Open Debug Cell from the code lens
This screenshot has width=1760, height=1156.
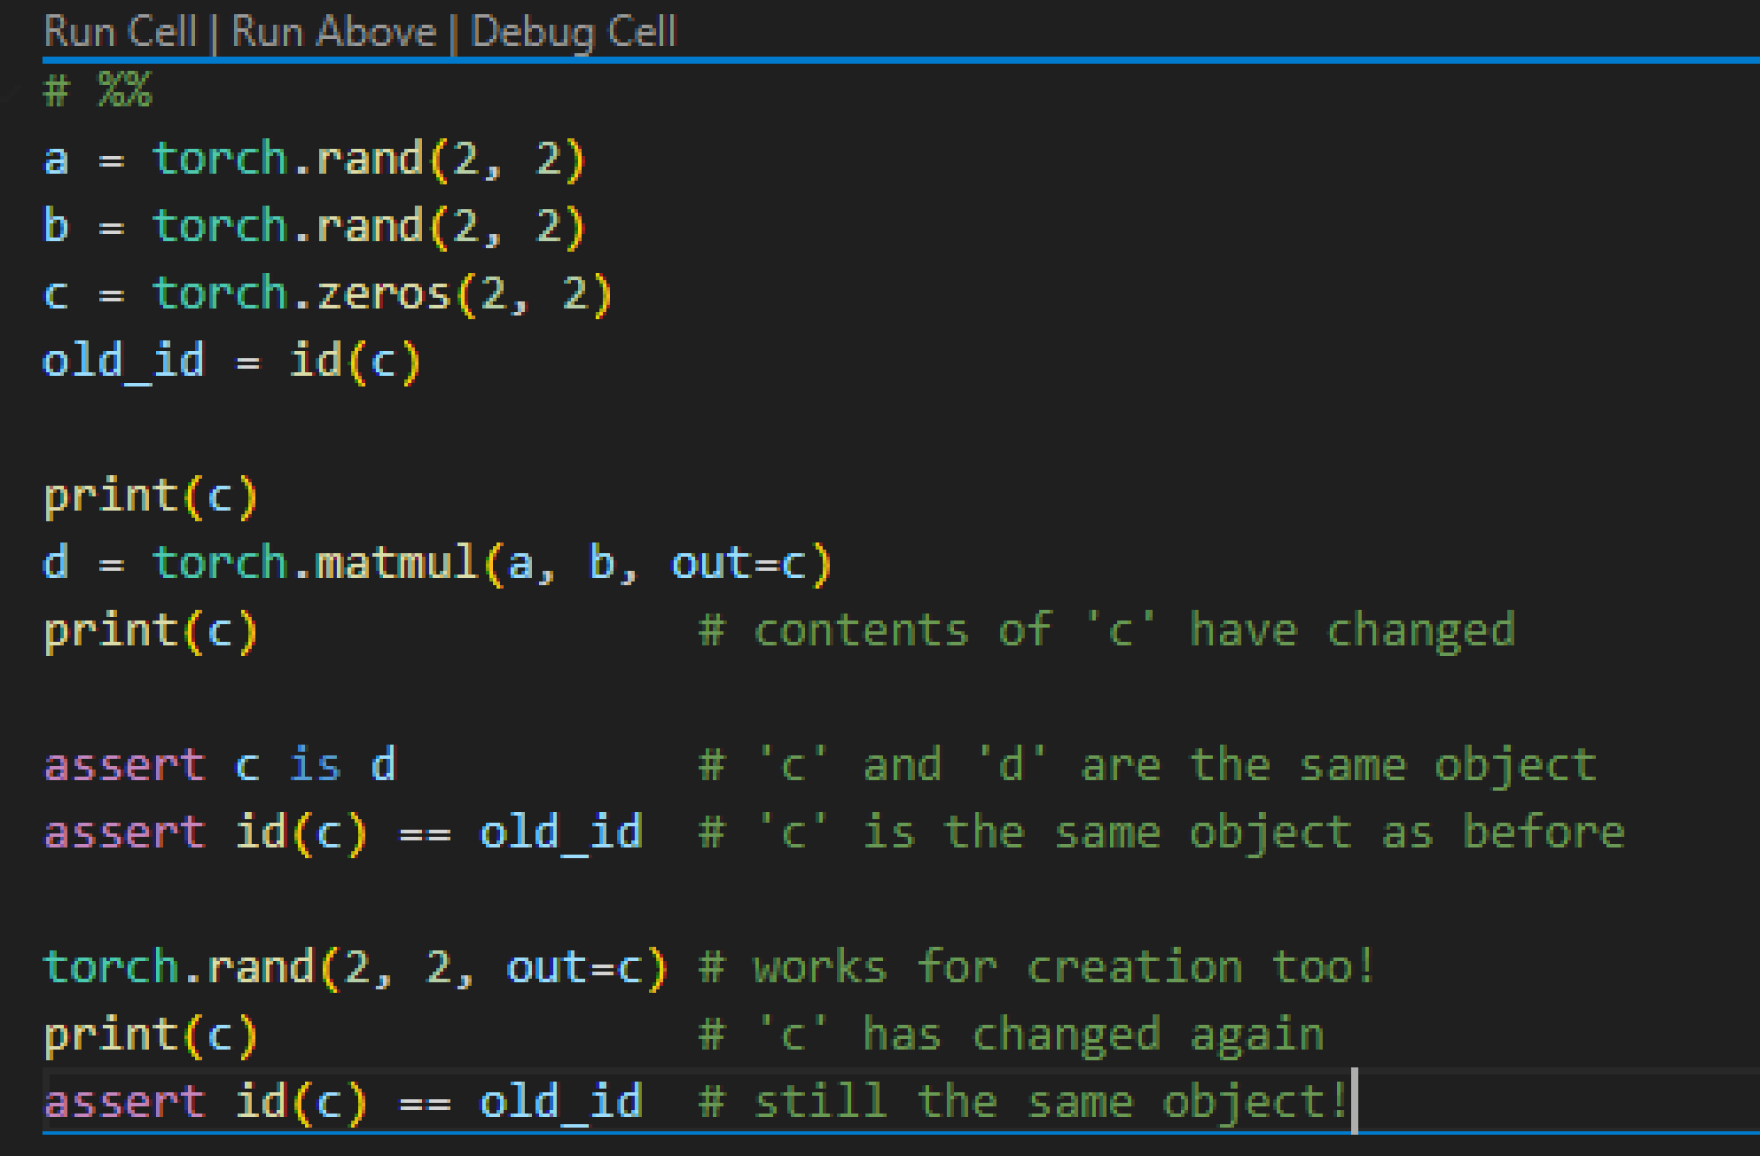pos(573,32)
